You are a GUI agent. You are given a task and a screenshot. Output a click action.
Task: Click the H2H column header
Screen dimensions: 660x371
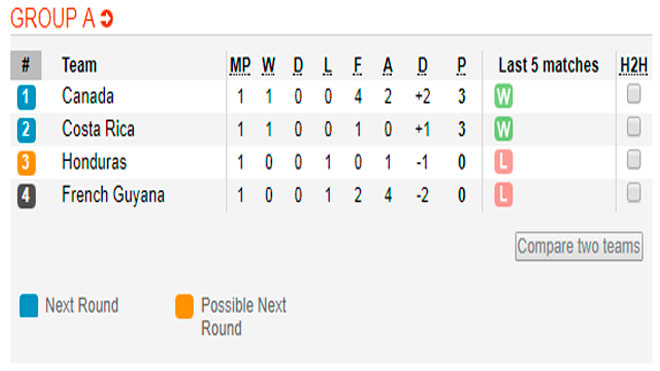(x=633, y=66)
